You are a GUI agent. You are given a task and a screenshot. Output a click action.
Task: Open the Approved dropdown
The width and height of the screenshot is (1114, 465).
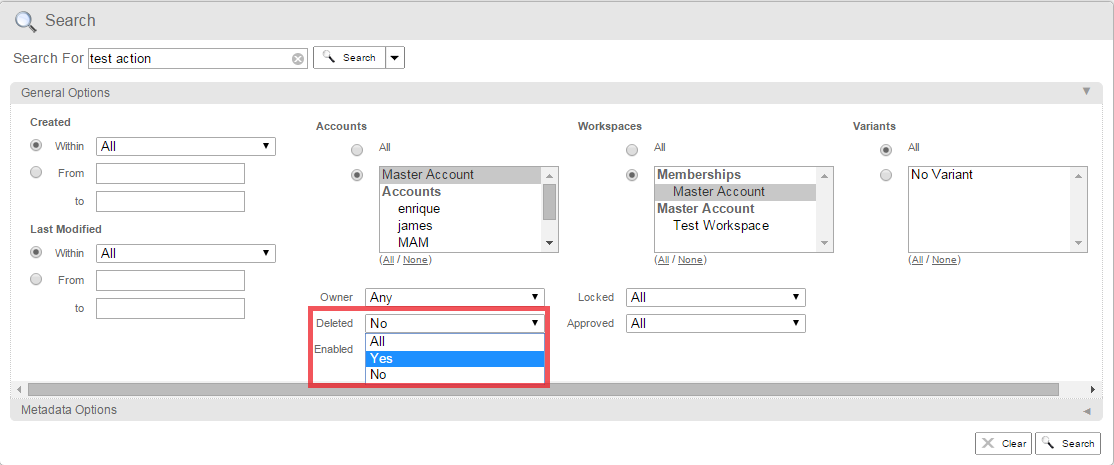[715, 323]
